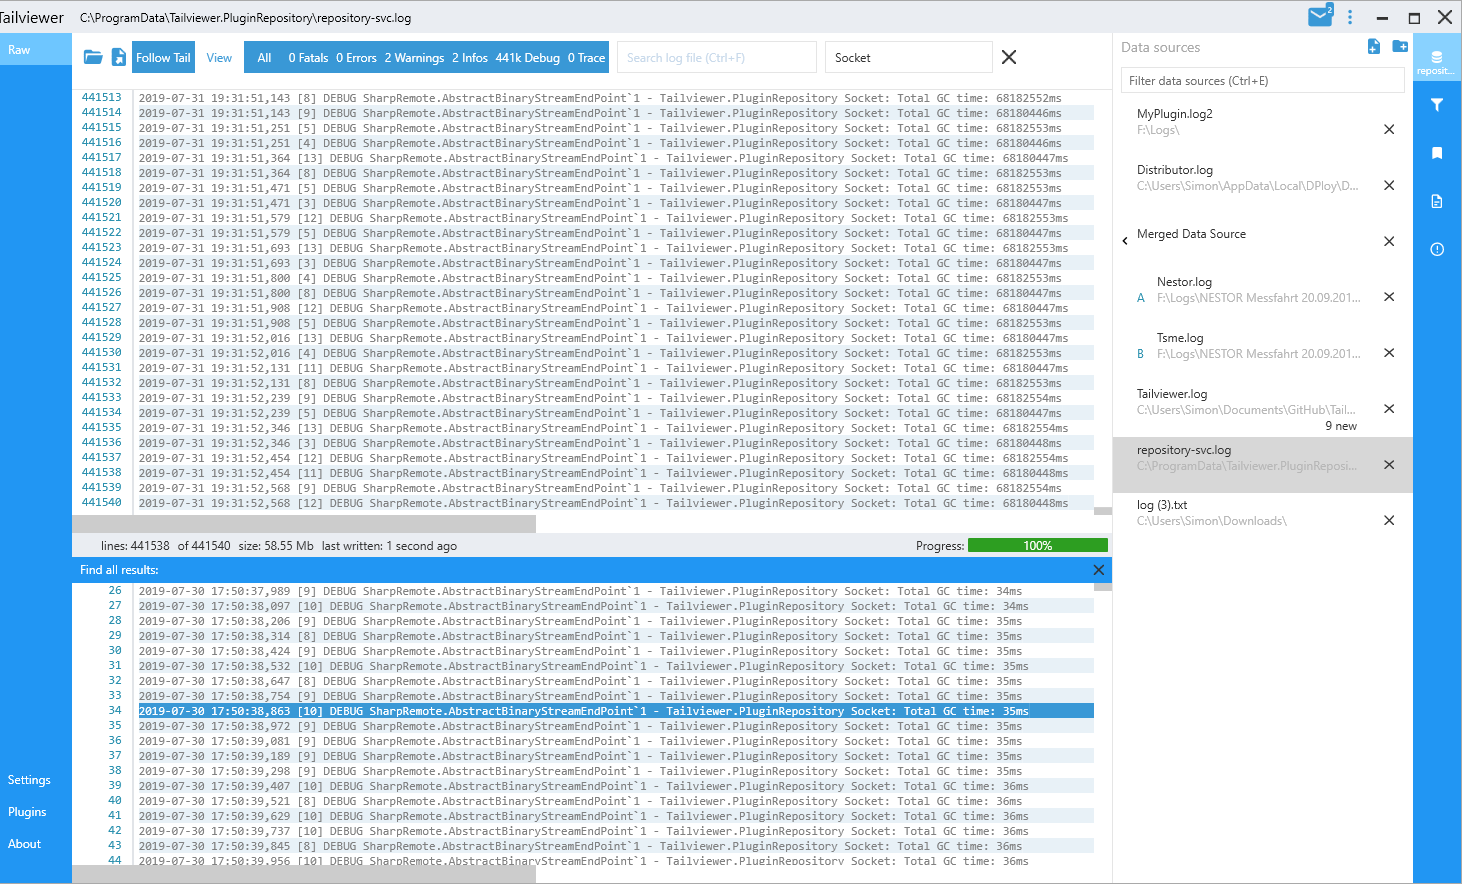Add a new file data source icon
Viewport: 1462px width, 884px height.
1373,46
